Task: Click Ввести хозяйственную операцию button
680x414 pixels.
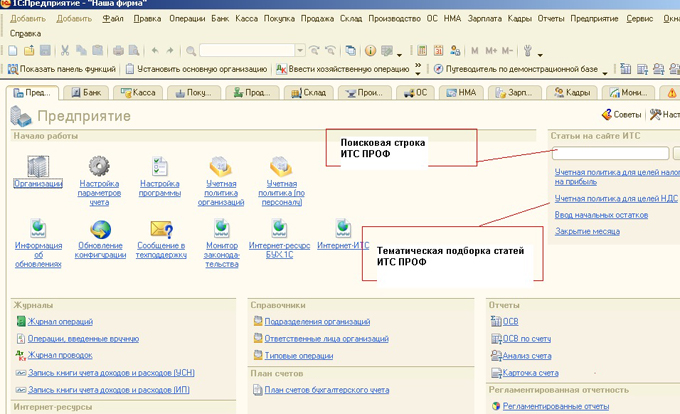Action: click(x=343, y=69)
